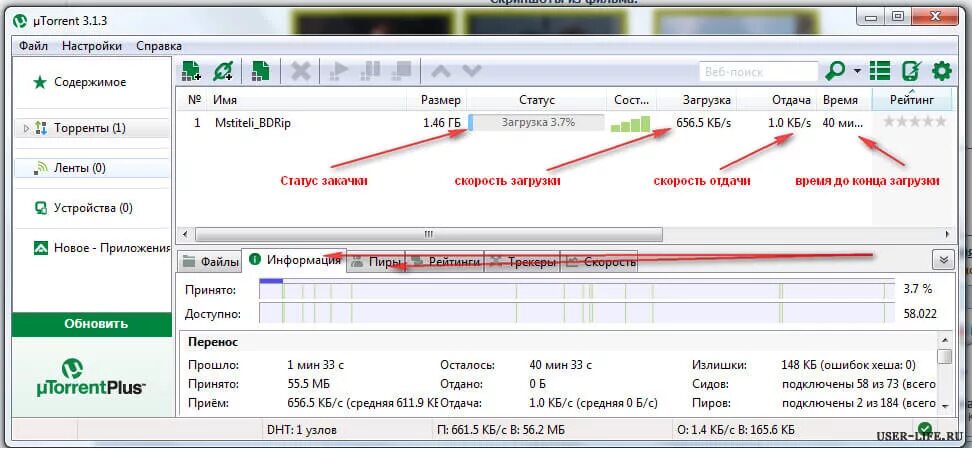972x449 pixels.
Task: Click the Принято pieces progress bar
Action: point(577,290)
